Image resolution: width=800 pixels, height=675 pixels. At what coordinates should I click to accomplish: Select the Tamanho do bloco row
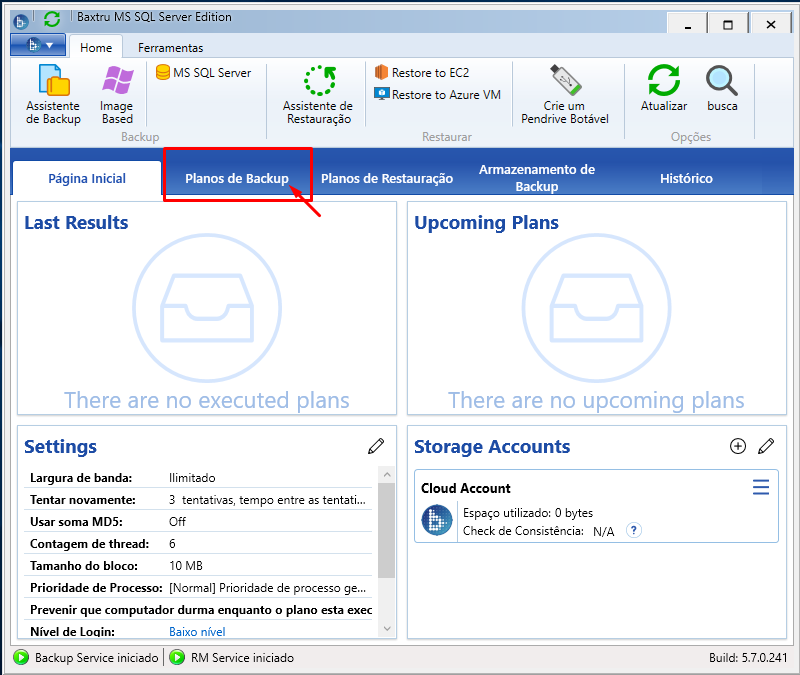tap(198, 565)
